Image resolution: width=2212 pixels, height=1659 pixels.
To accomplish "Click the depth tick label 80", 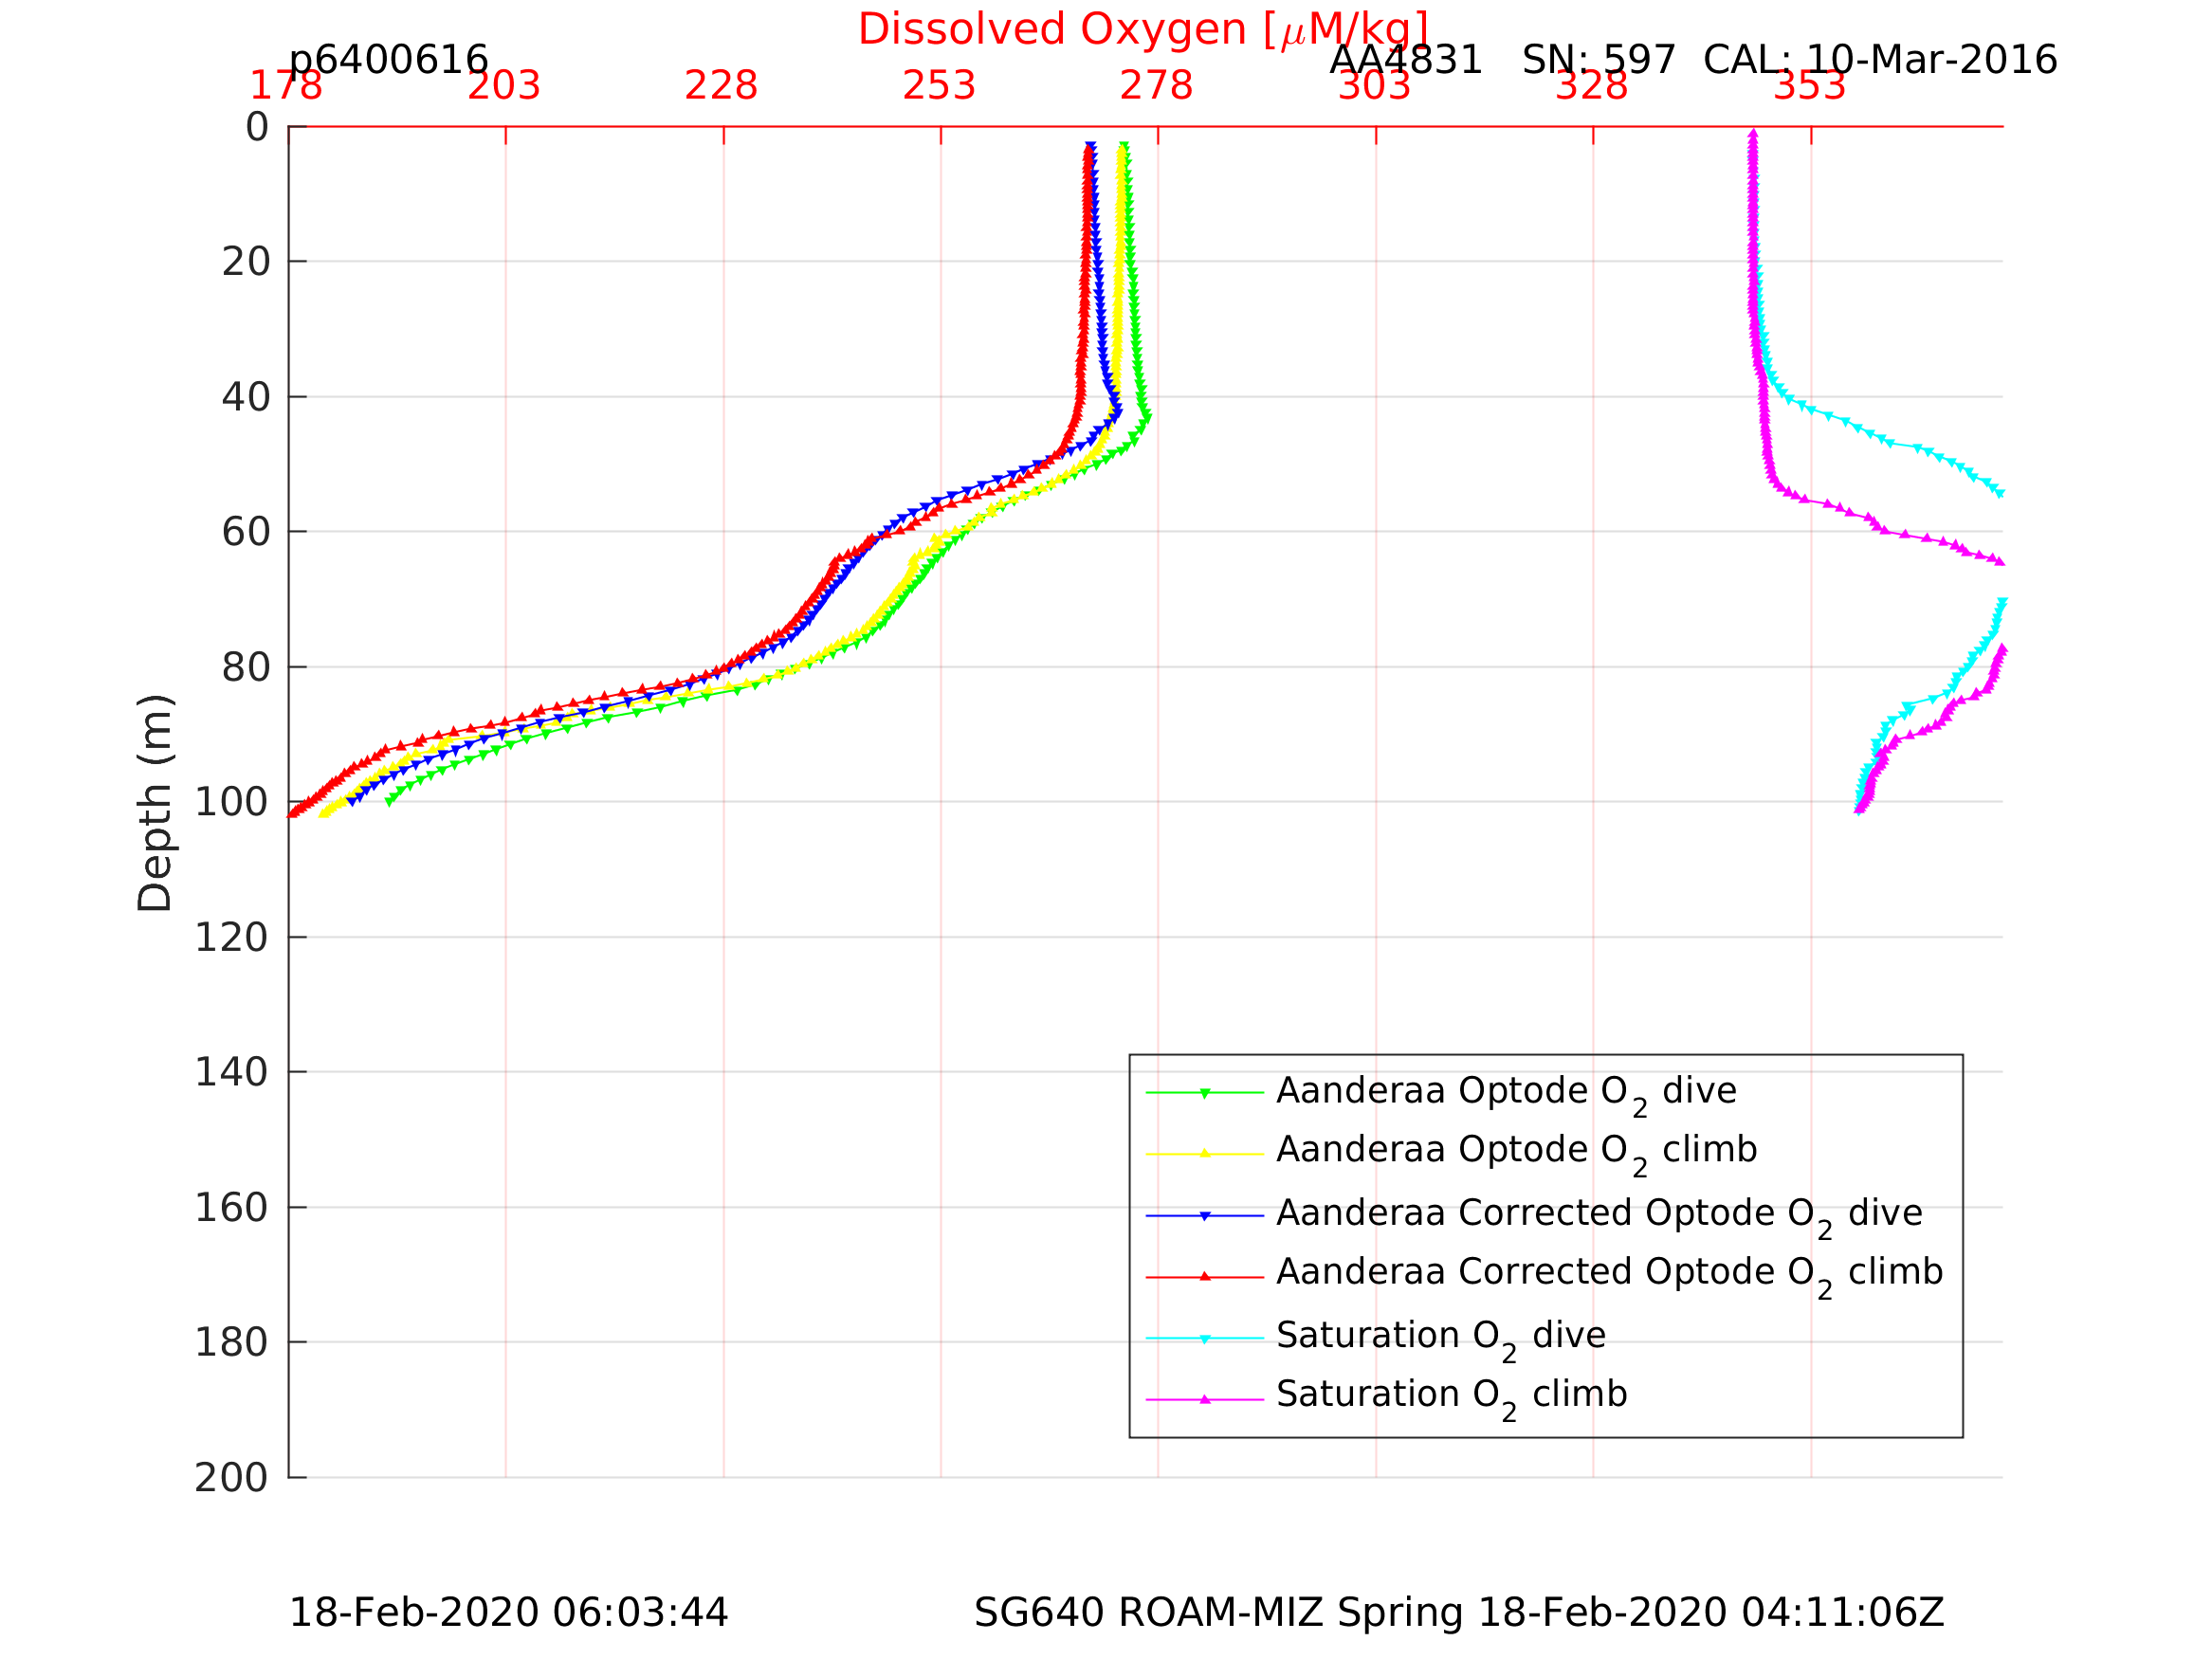I will pos(246,667).
